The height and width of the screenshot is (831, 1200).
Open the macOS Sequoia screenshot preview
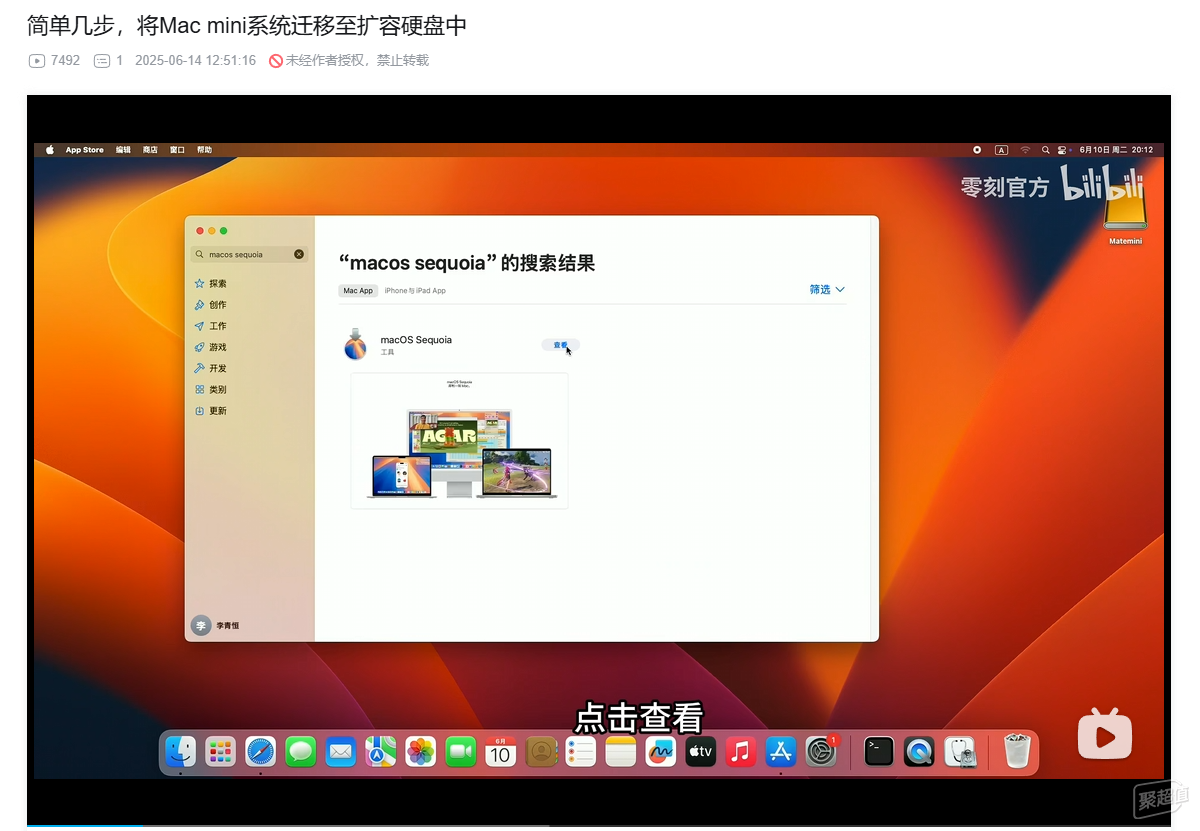(460, 440)
